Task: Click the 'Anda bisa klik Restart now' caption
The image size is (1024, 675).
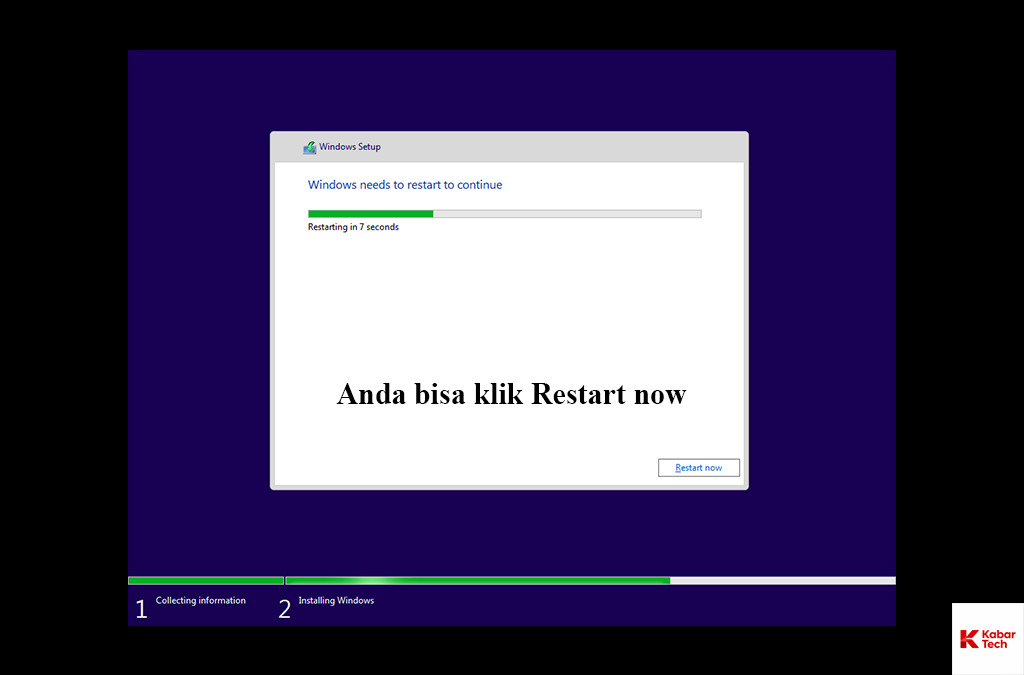Action: point(511,394)
